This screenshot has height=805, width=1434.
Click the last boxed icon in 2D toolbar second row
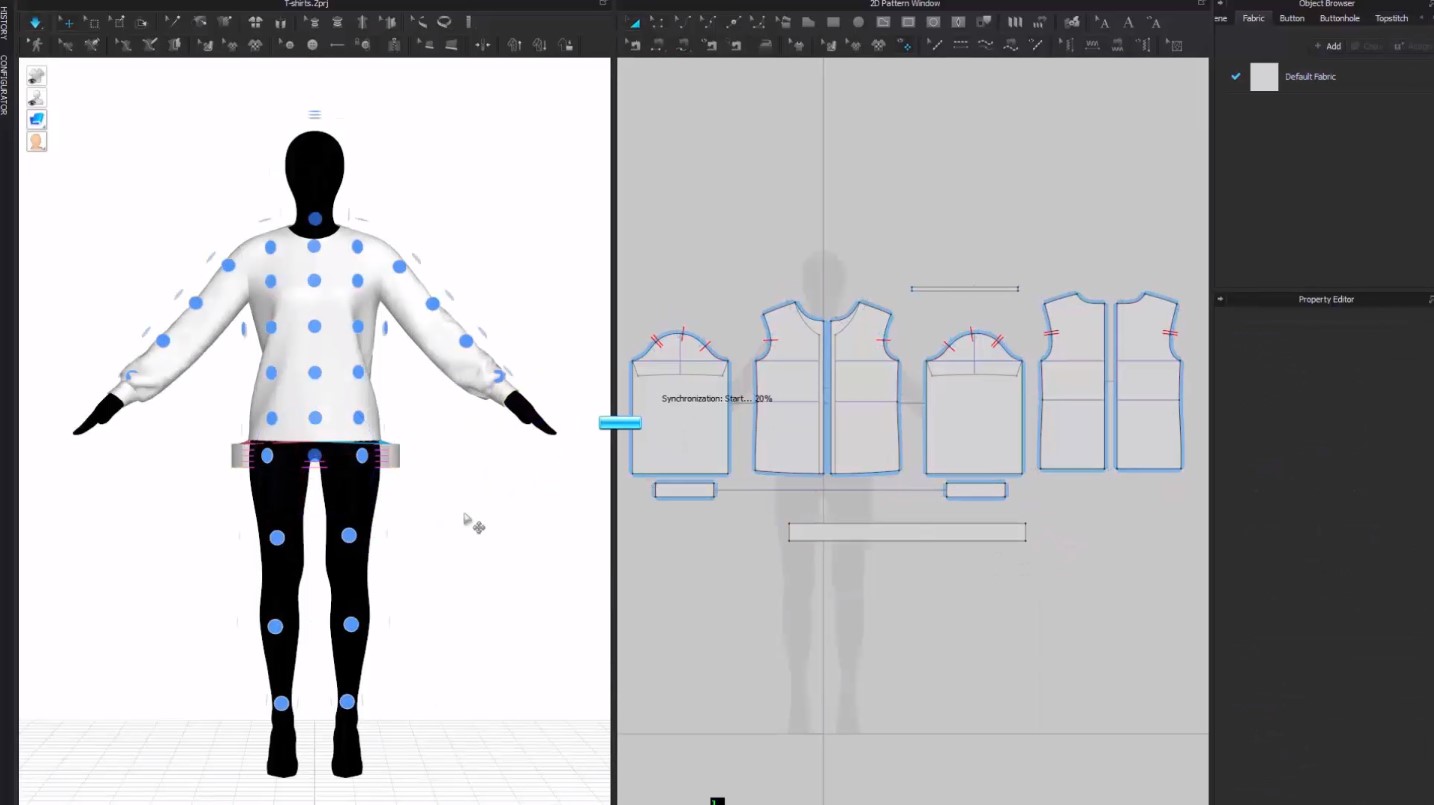coord(1175,45)
